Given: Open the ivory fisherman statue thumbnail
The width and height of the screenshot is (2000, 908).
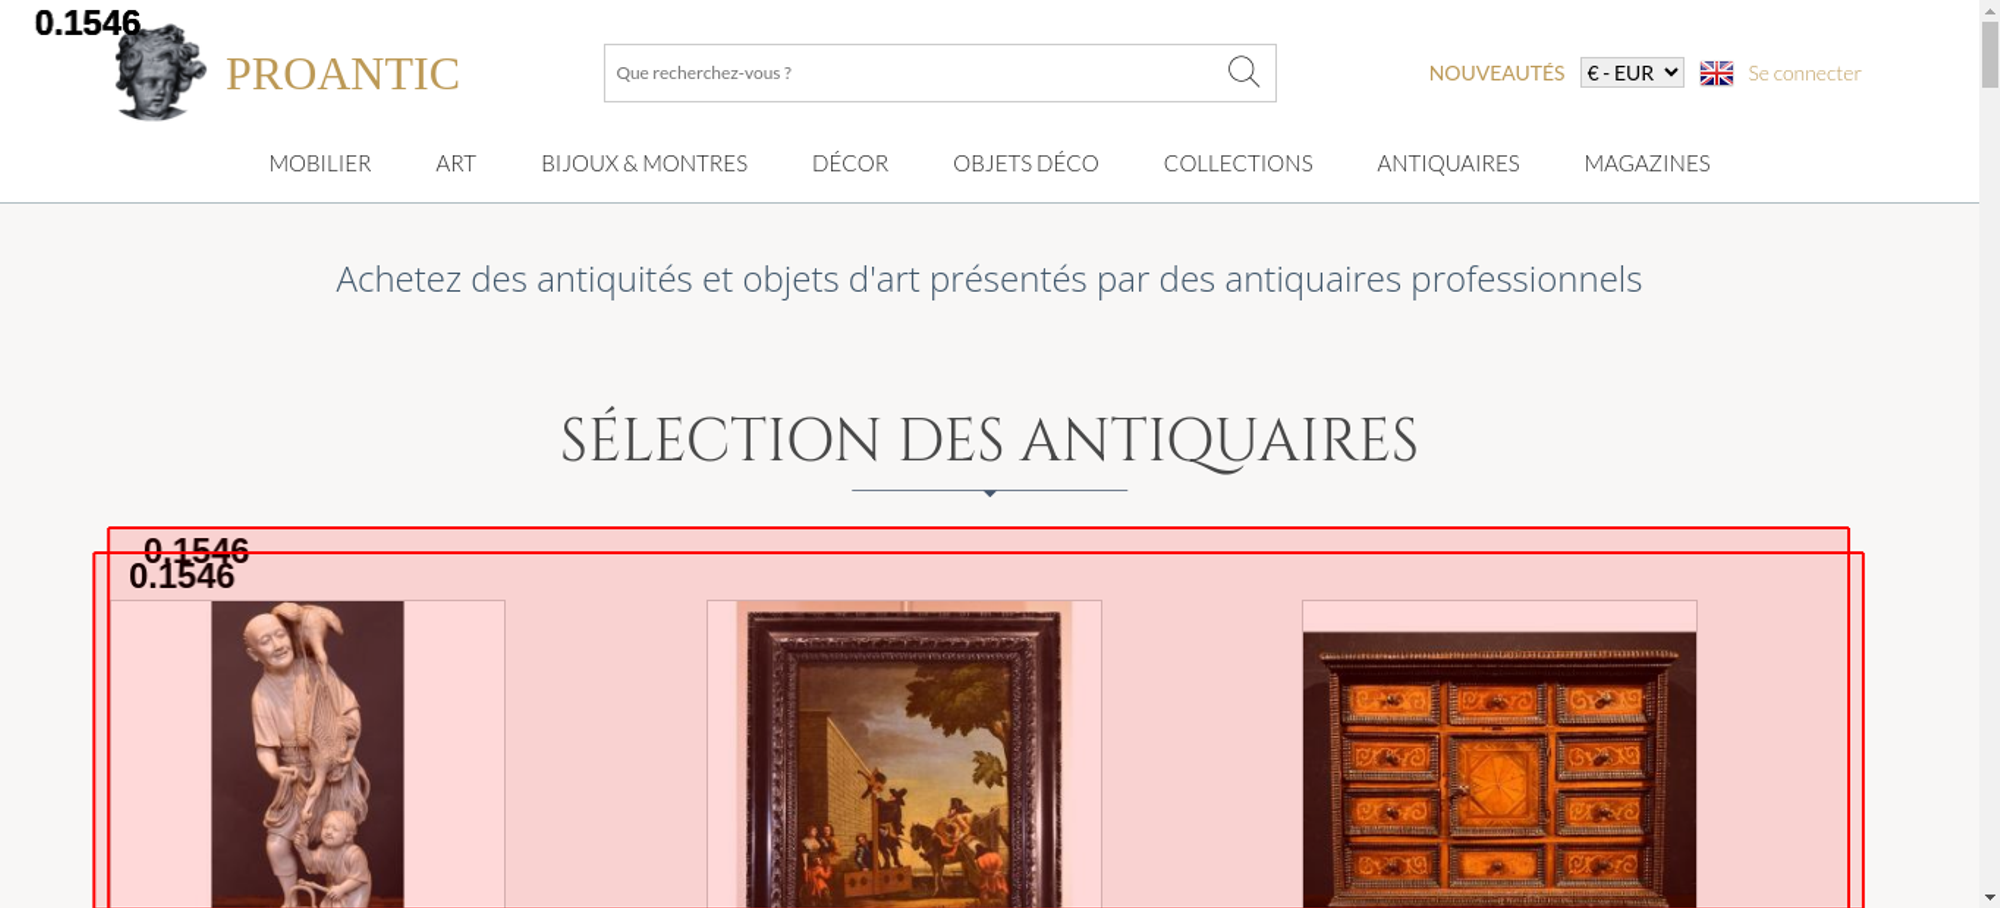Looking at the screenshot, I should point(307,754).
